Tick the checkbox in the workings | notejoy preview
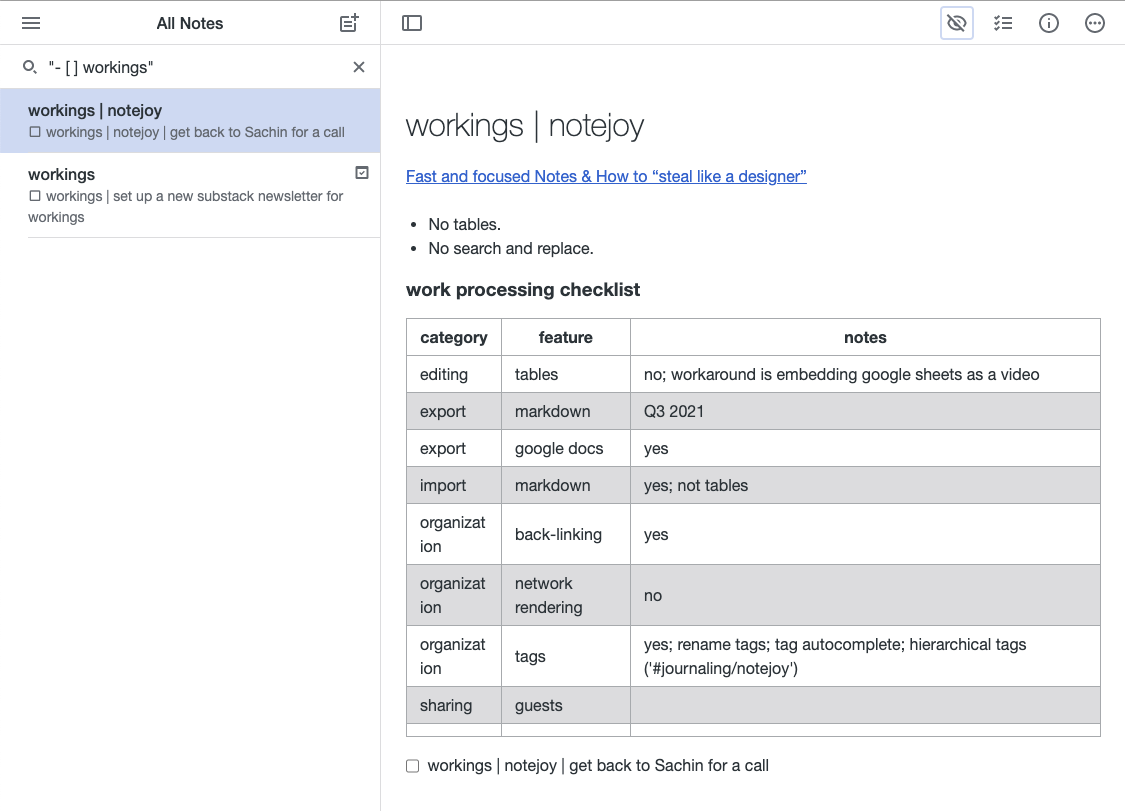Screen dimensions: 1125x811 34,131
